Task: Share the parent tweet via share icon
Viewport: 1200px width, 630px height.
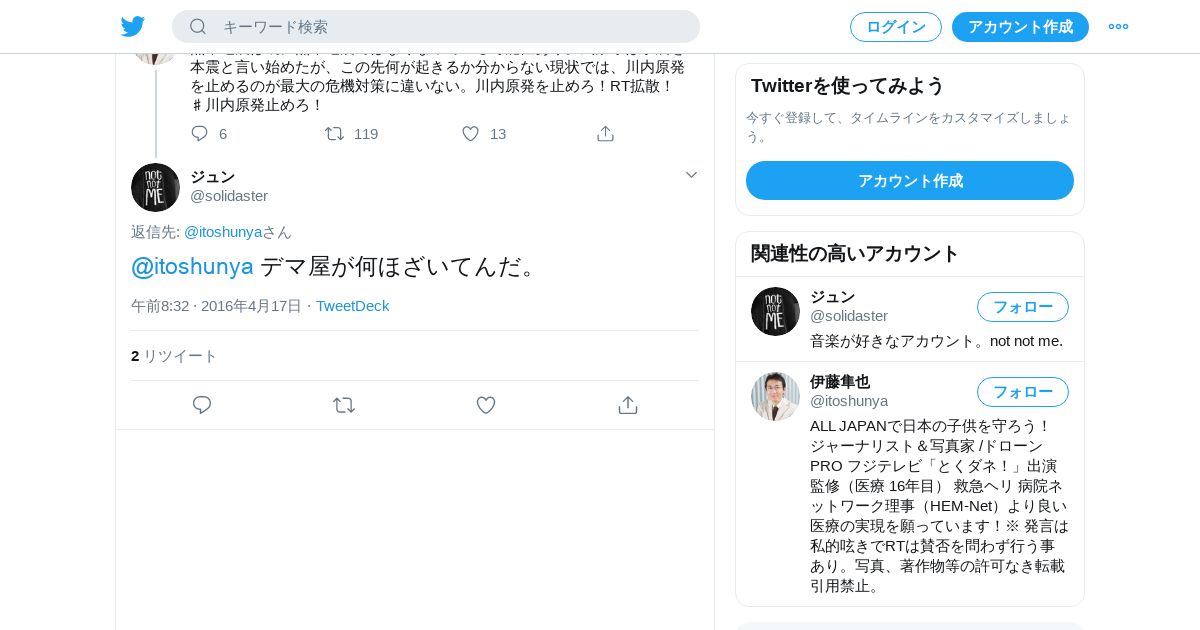Action: 605,133
